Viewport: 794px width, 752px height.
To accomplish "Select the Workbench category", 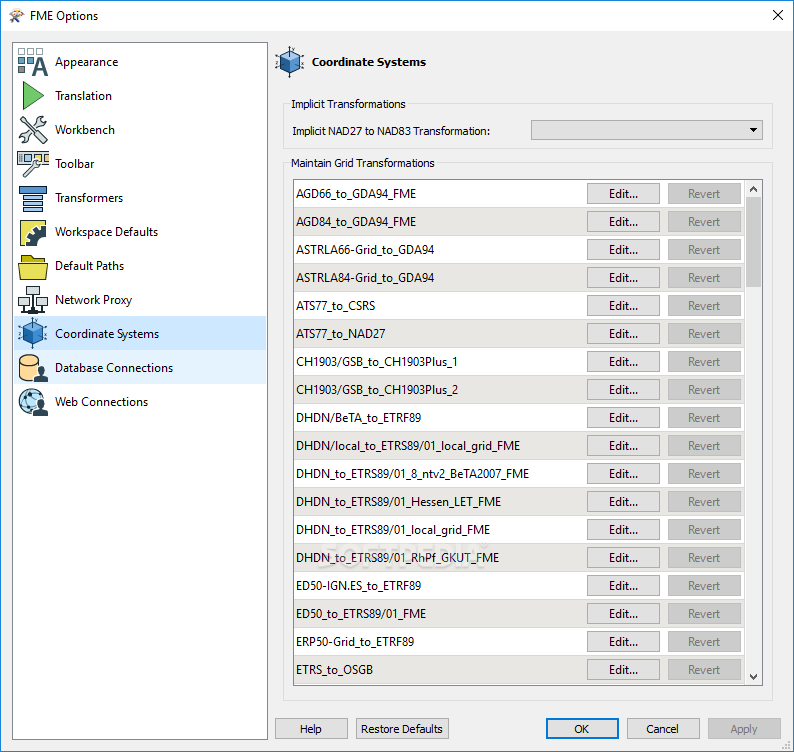I will (85, 130).
